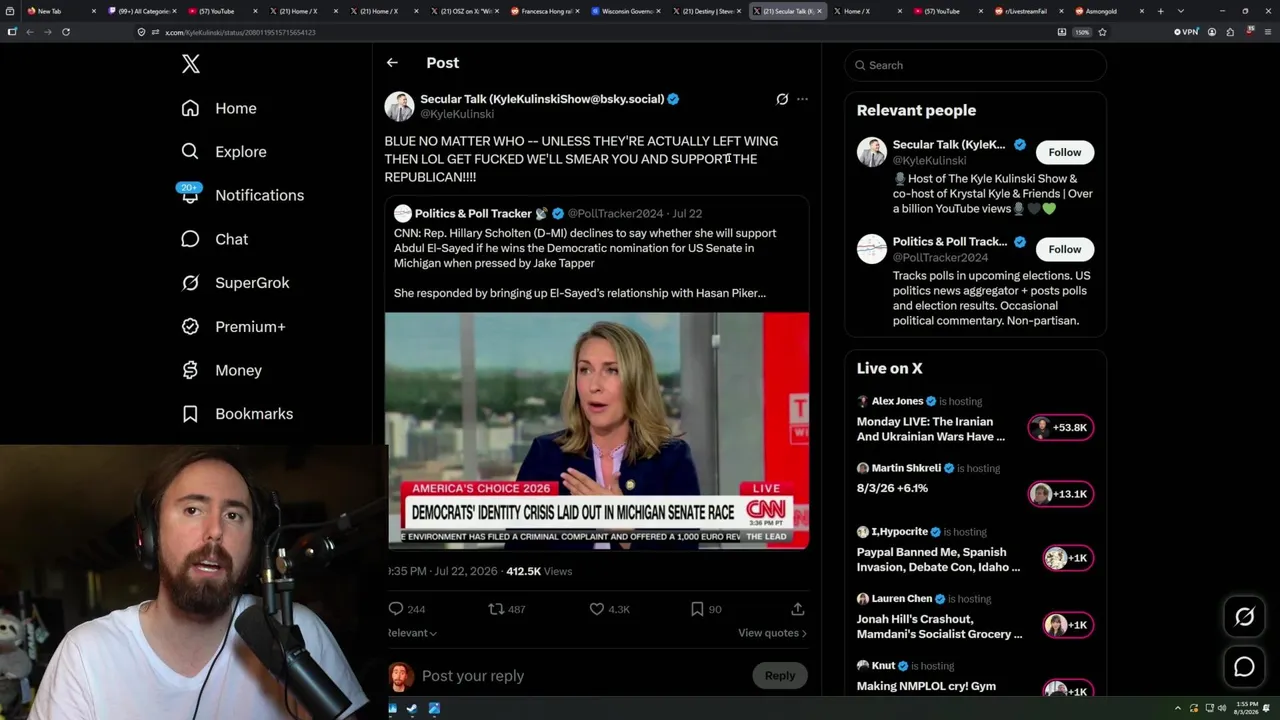Open the taskbar clock showing 1:55 PM
The height and width of the screenshot is (720, 1280).
(x=1246, y=708)
